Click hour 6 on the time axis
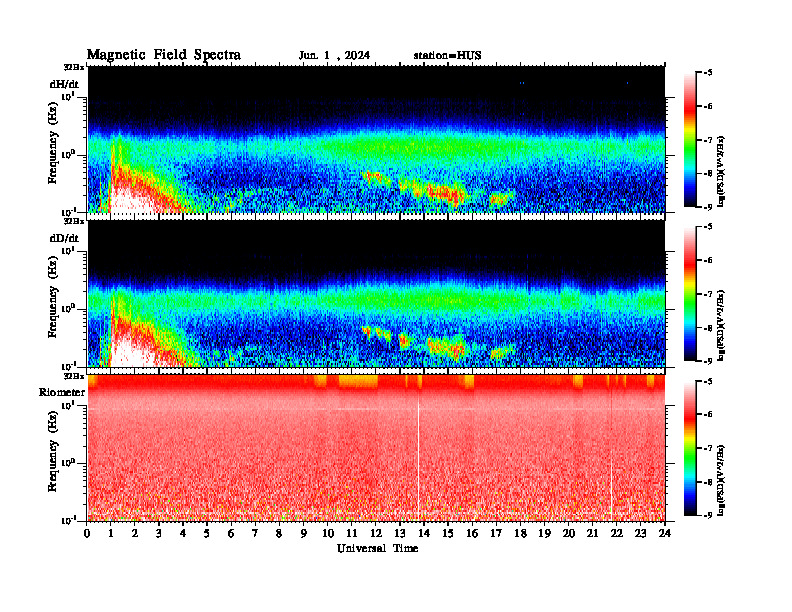The width and height of the screenshot is (792, 612). 231,533
